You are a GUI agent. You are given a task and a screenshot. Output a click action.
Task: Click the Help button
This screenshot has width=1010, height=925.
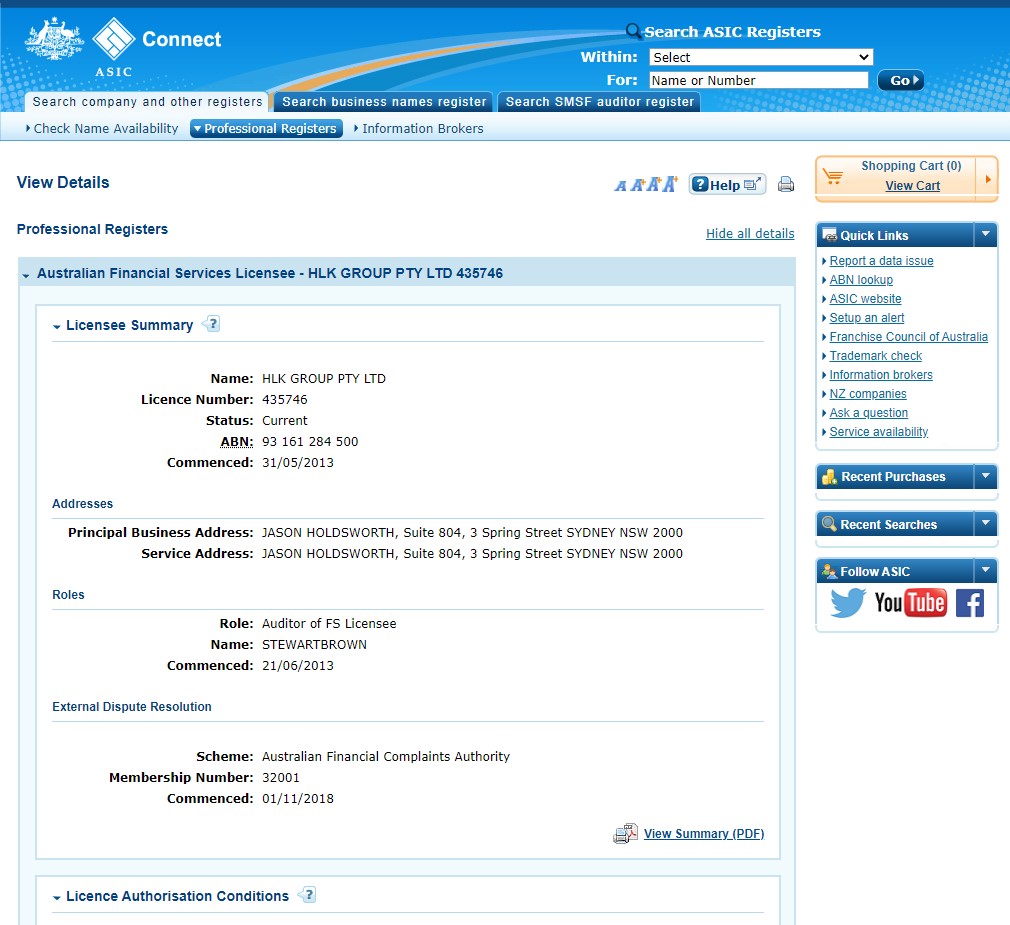(x=727, y=185)
